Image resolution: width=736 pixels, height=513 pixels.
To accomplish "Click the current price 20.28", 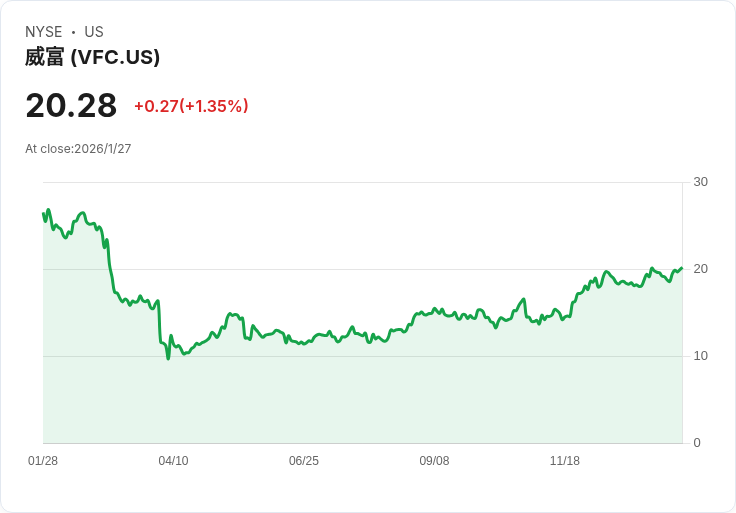I will pyautogui.click(x=71, y=105).
